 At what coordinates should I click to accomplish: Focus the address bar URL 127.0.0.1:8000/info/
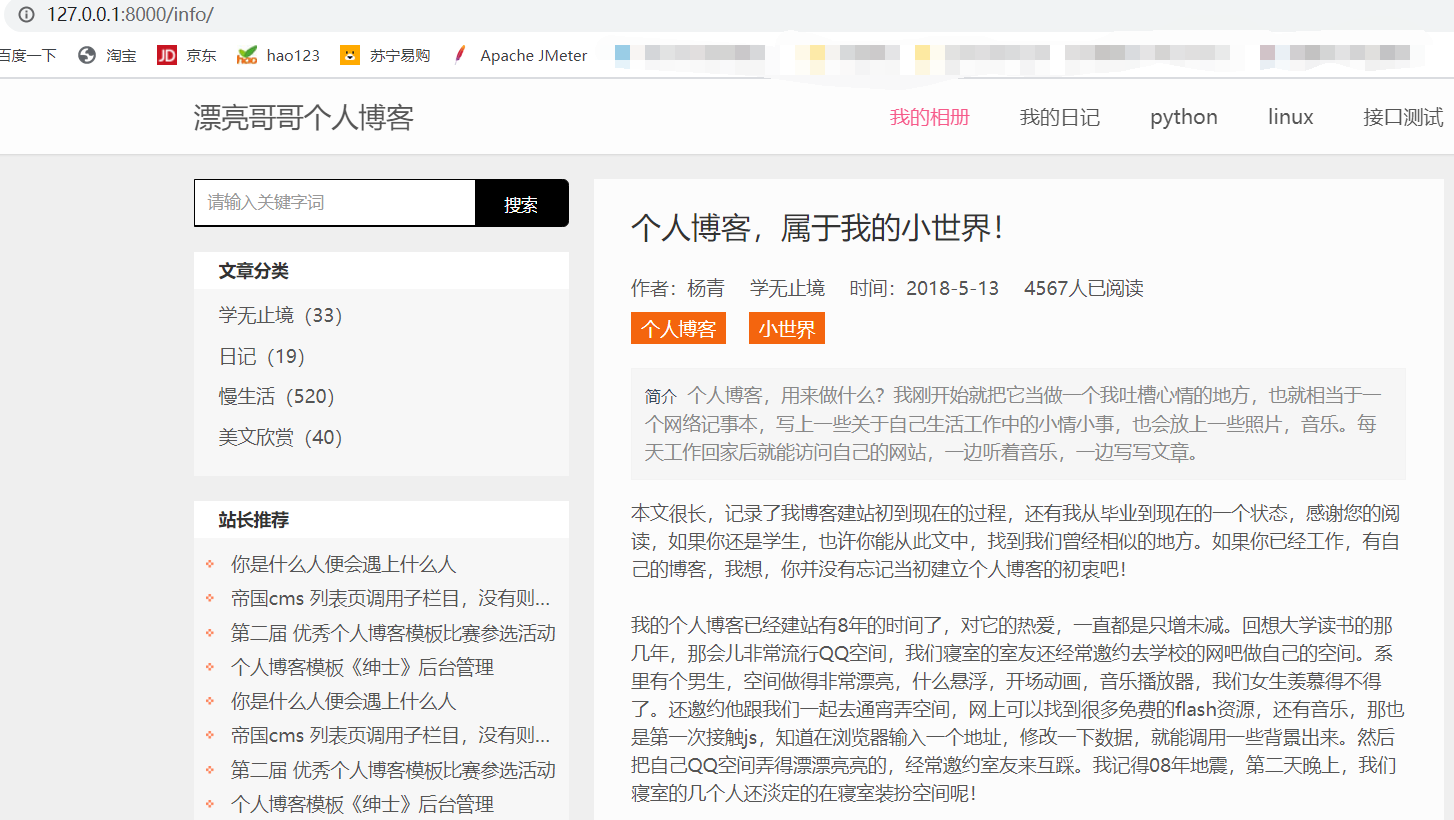tap(130, 15)
